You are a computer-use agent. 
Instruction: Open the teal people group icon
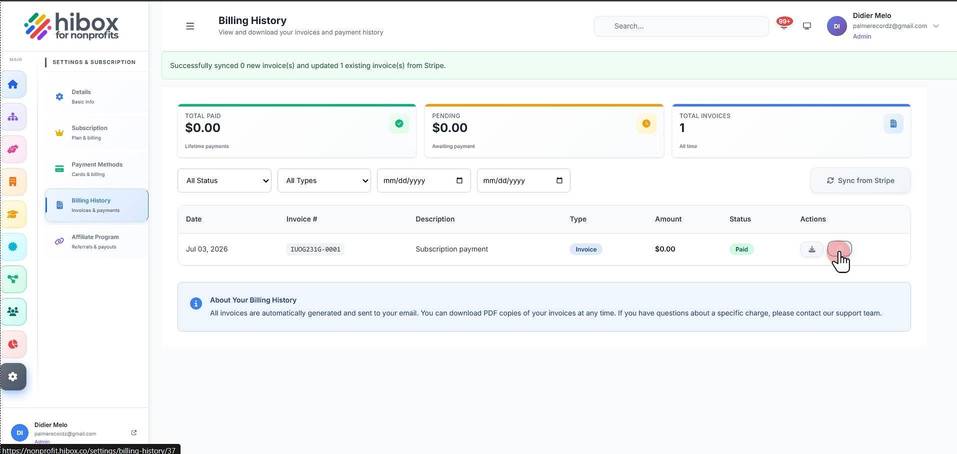pos(13,311)
